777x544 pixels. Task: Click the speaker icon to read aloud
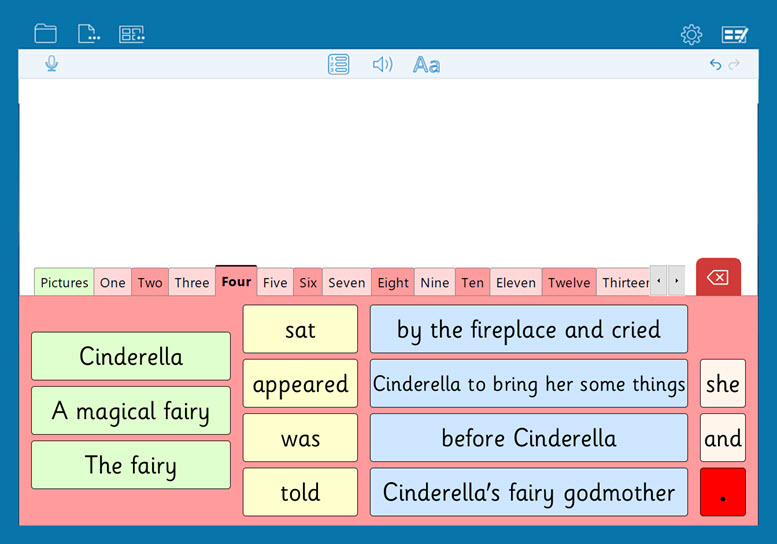382,65
